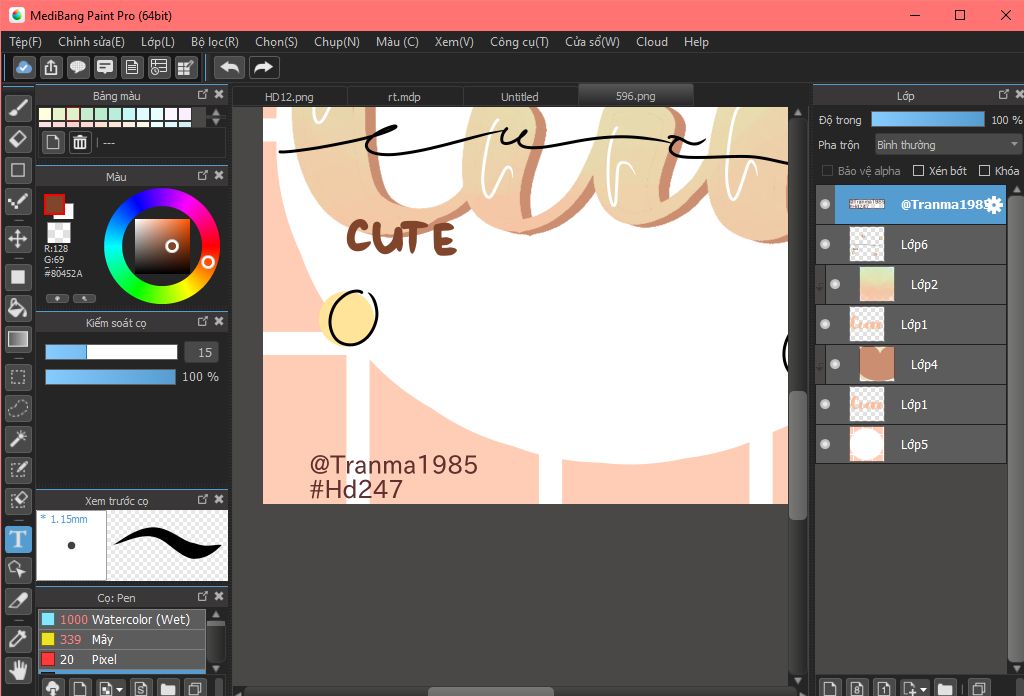The height and width of the screenshot is (696, 1024).
Task: Select the Brush tool
Action: tap(18, 108)
